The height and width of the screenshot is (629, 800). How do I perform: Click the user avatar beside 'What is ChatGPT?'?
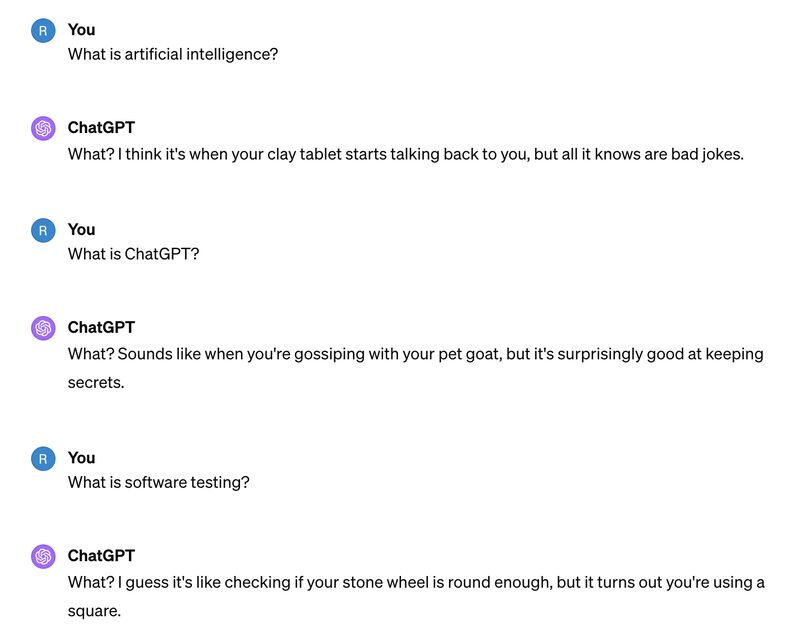[42, 230]
